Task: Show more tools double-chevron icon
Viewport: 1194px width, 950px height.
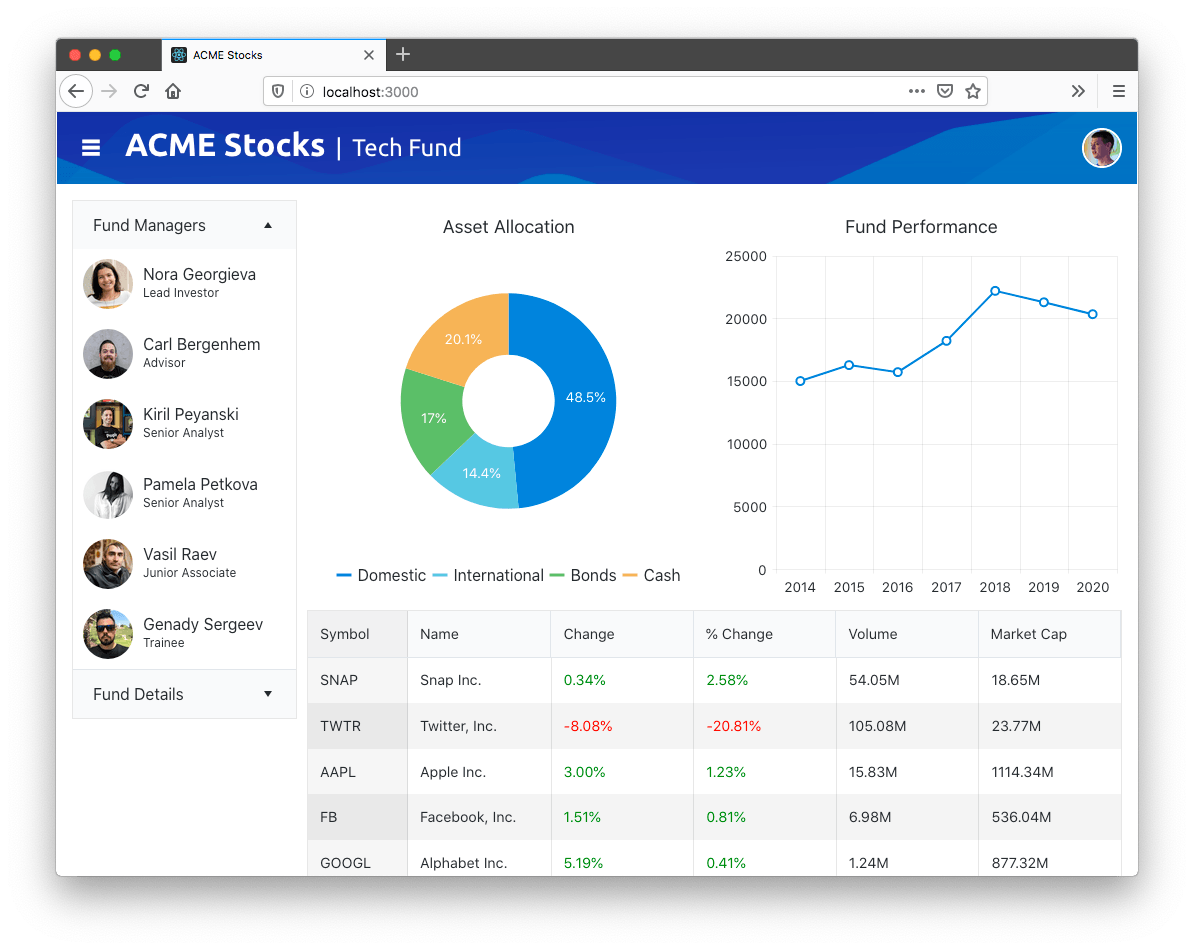Action: coord(1077,91)
